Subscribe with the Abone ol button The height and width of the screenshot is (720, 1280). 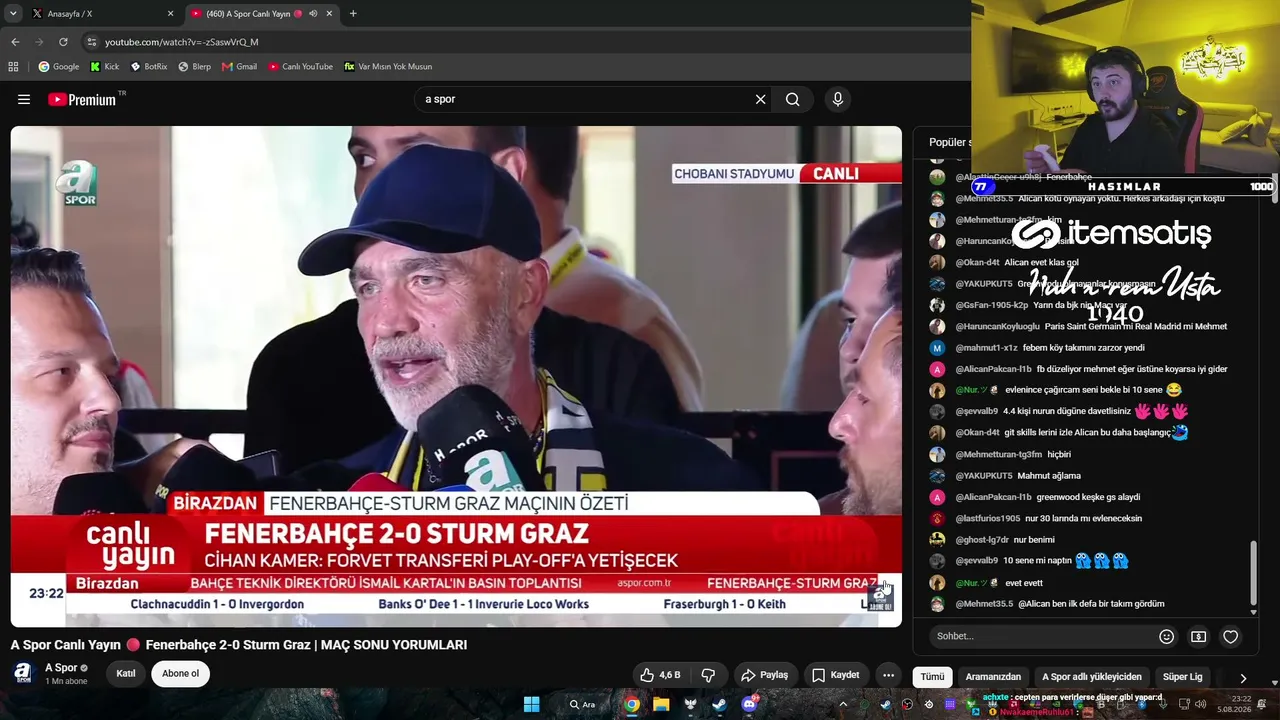pos(181,674)
